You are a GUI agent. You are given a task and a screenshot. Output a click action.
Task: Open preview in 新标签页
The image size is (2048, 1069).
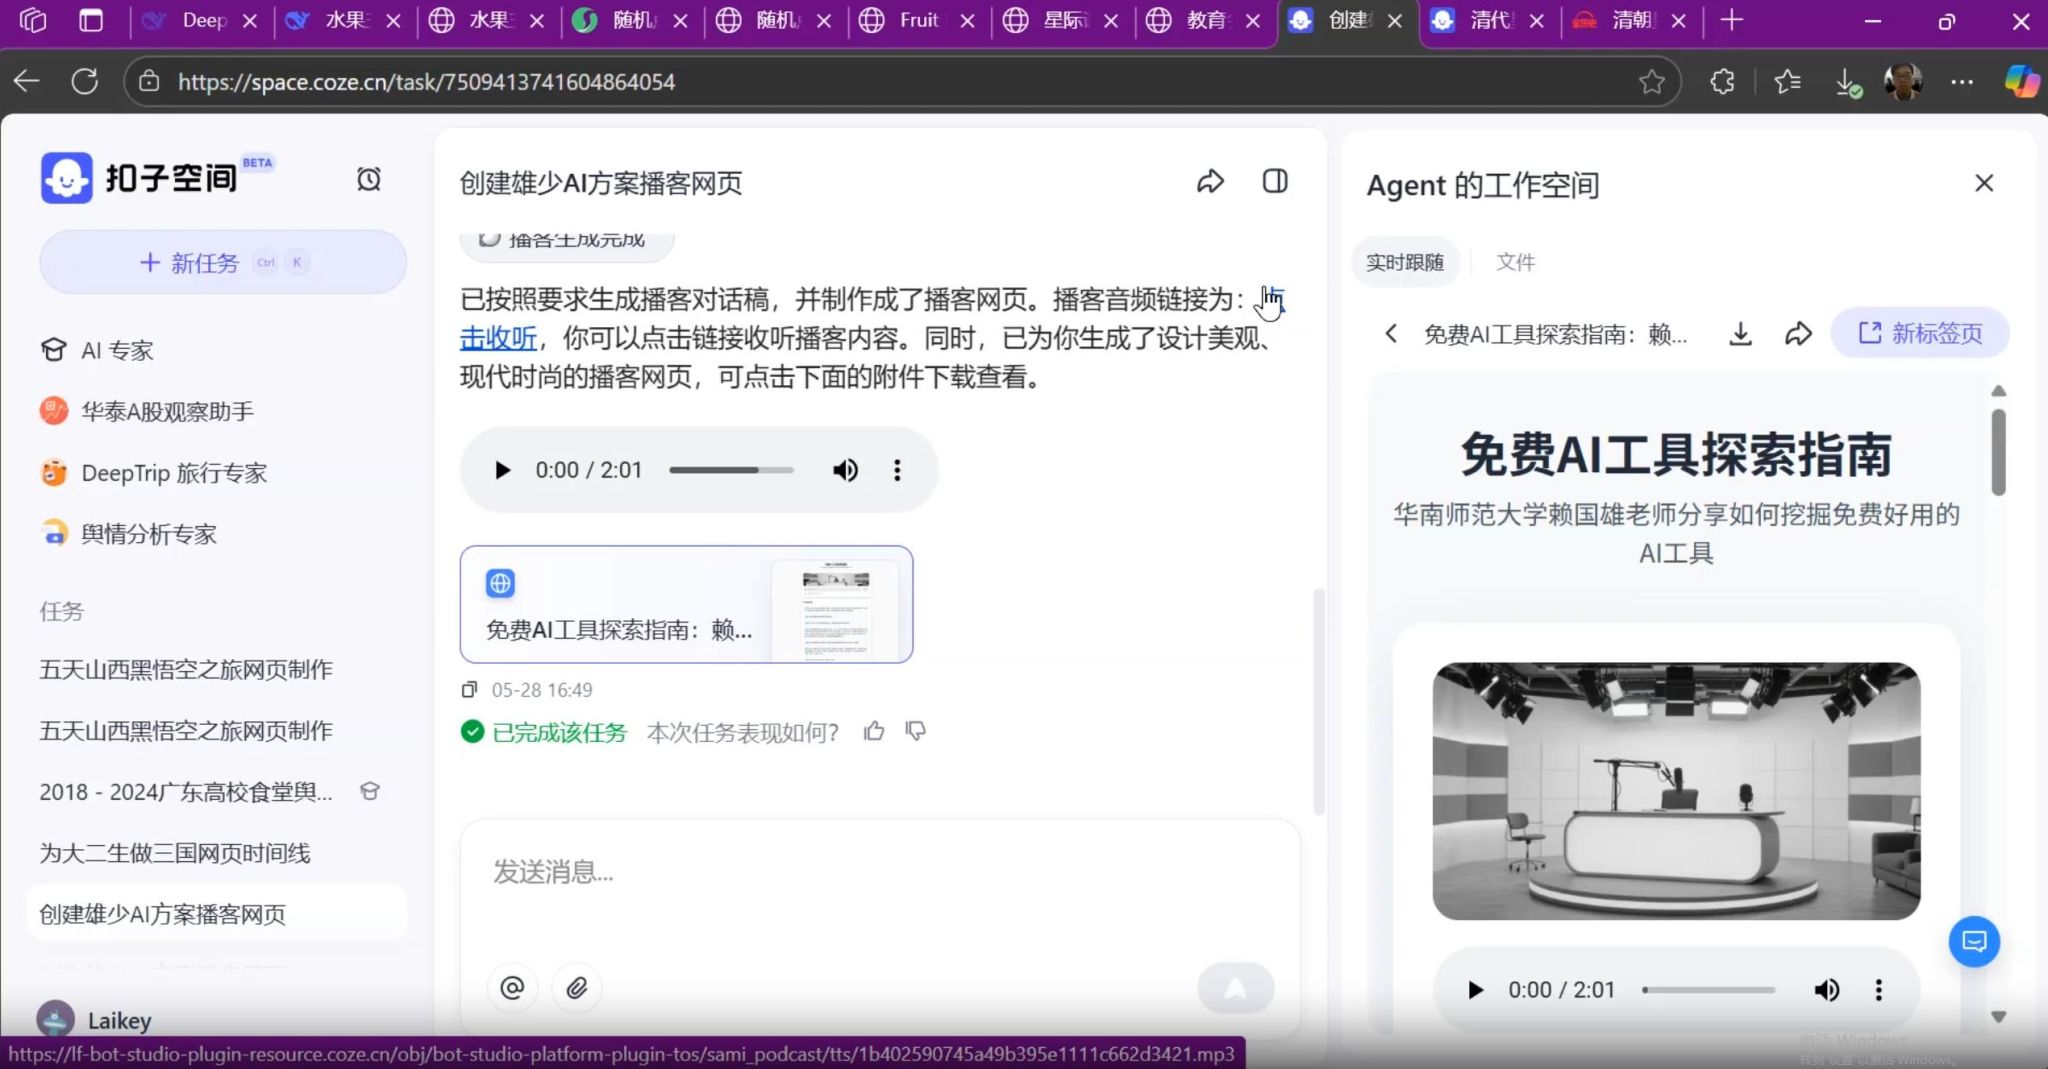[1919, 334]
